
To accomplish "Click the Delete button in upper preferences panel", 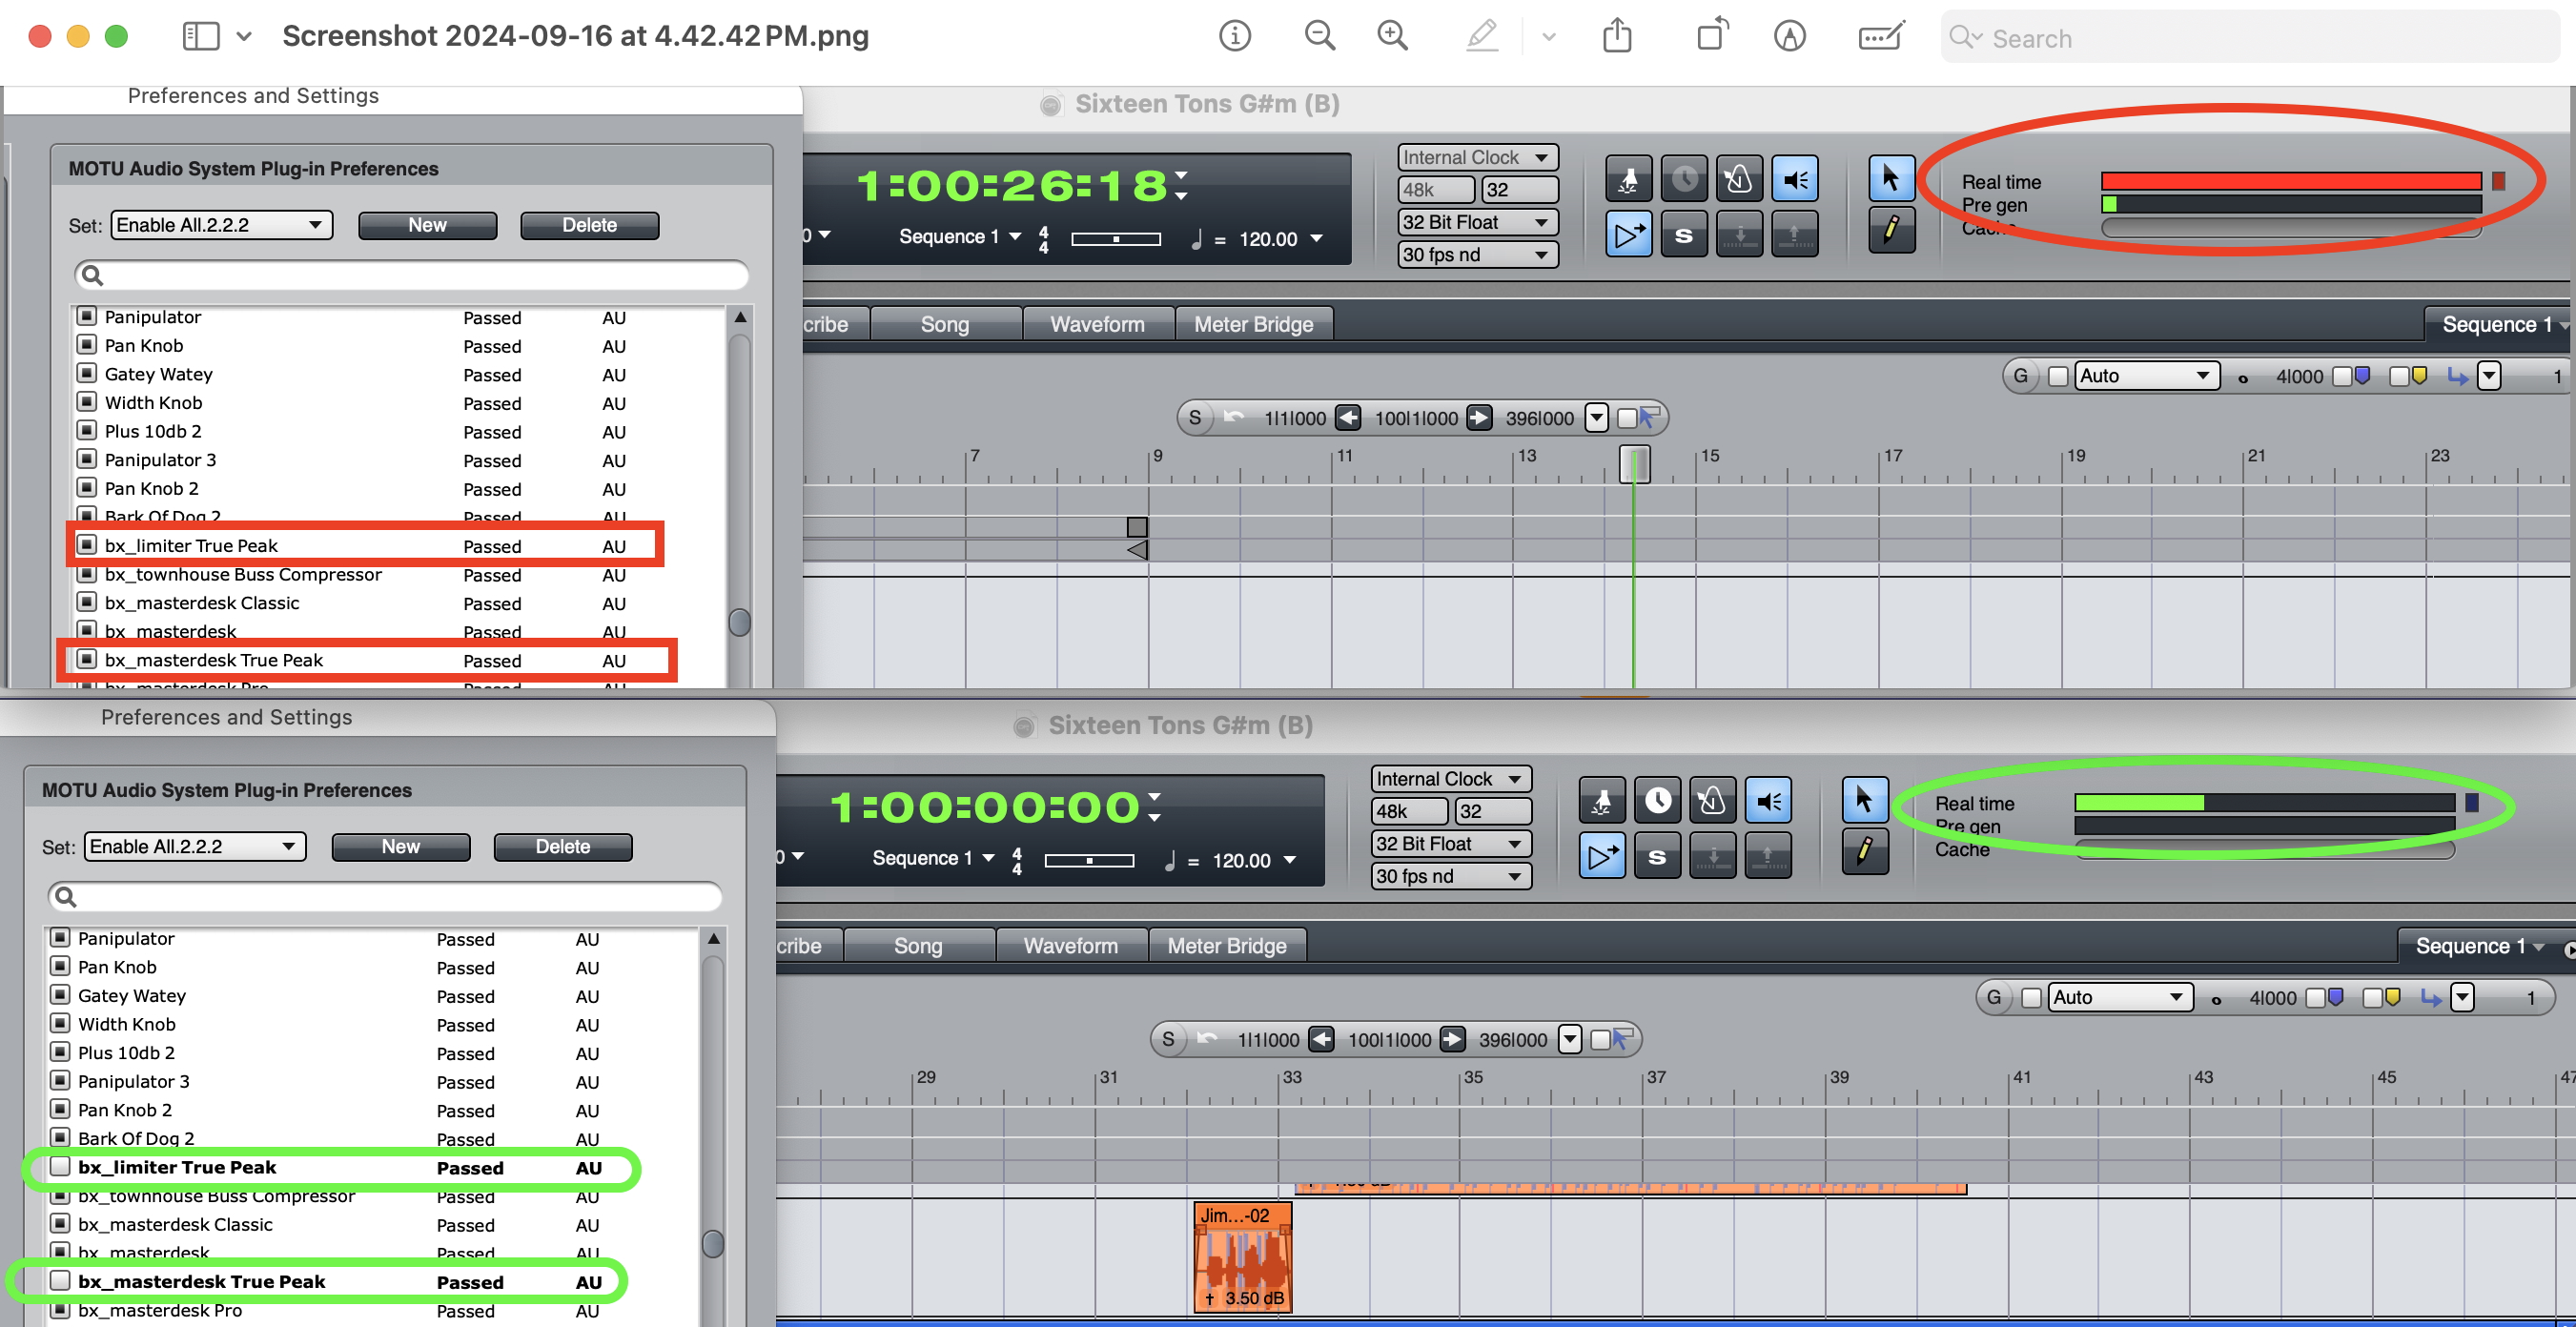I will click(x=589, y=225).
